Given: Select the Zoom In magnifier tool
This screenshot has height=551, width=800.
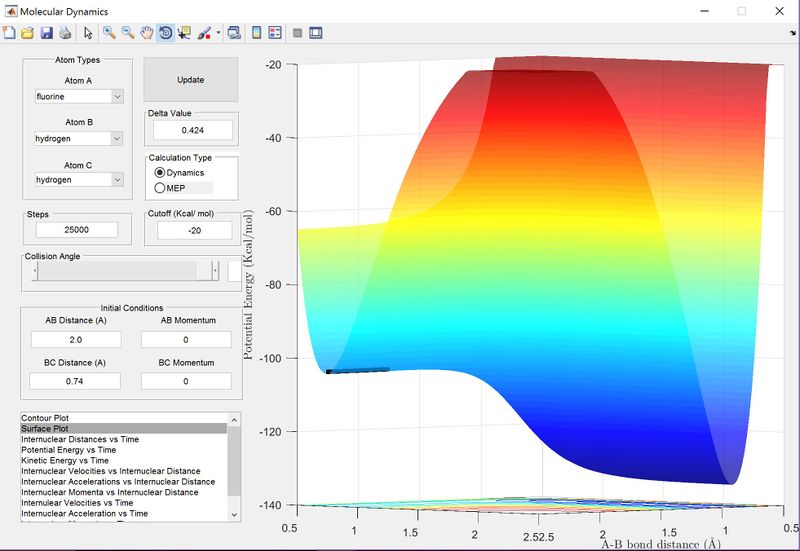Looking at the screenshot, I should click(x=109, y=33).
